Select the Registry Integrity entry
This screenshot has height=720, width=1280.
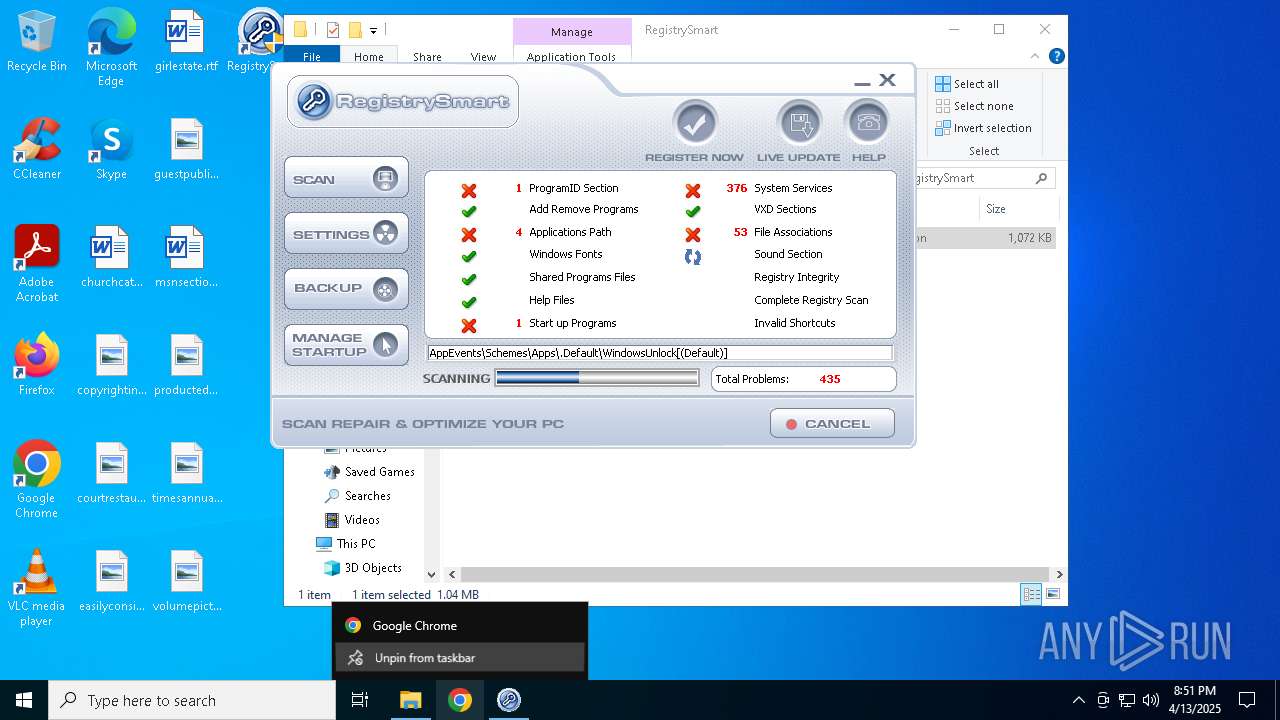pos(796,277)
